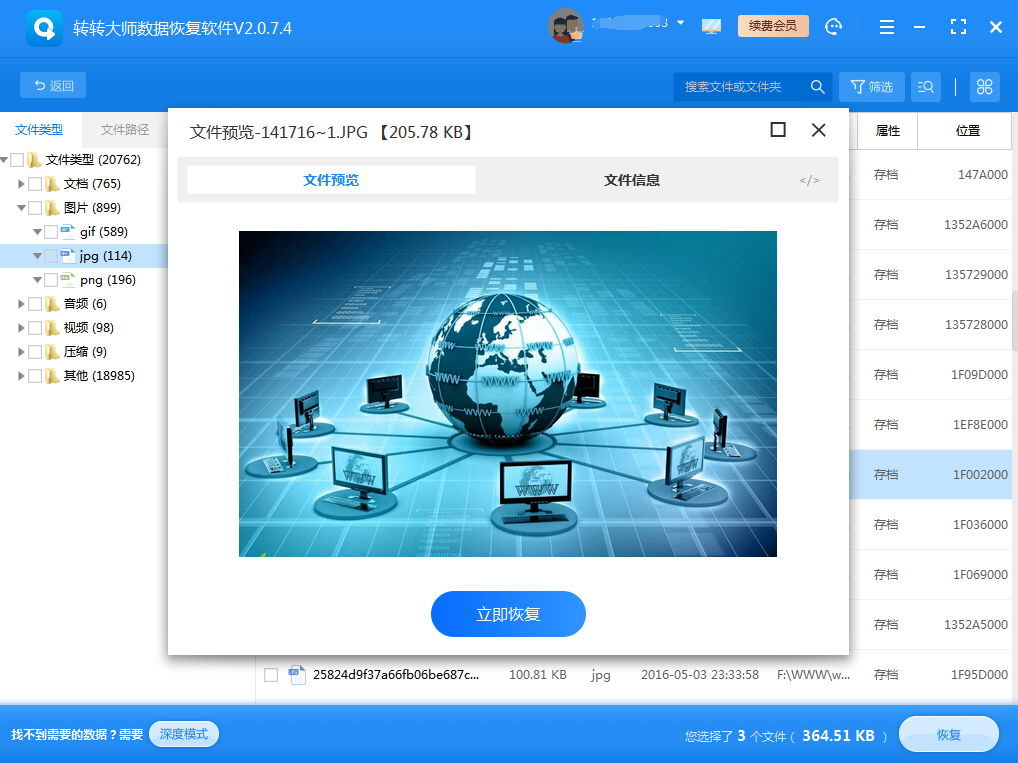Click the magnifier search icon
1018x763 pixels.
[817, 87]
